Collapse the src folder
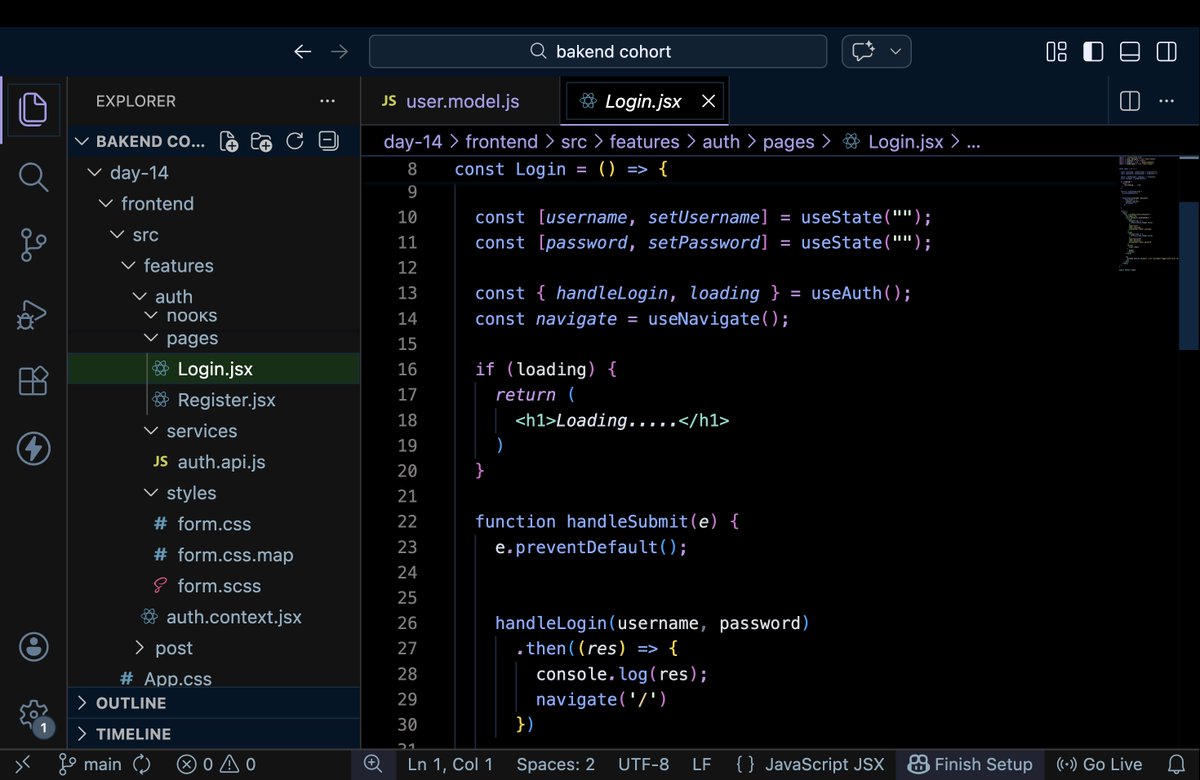The width and height of the screenshot is (1200, 780). [117, 235]
